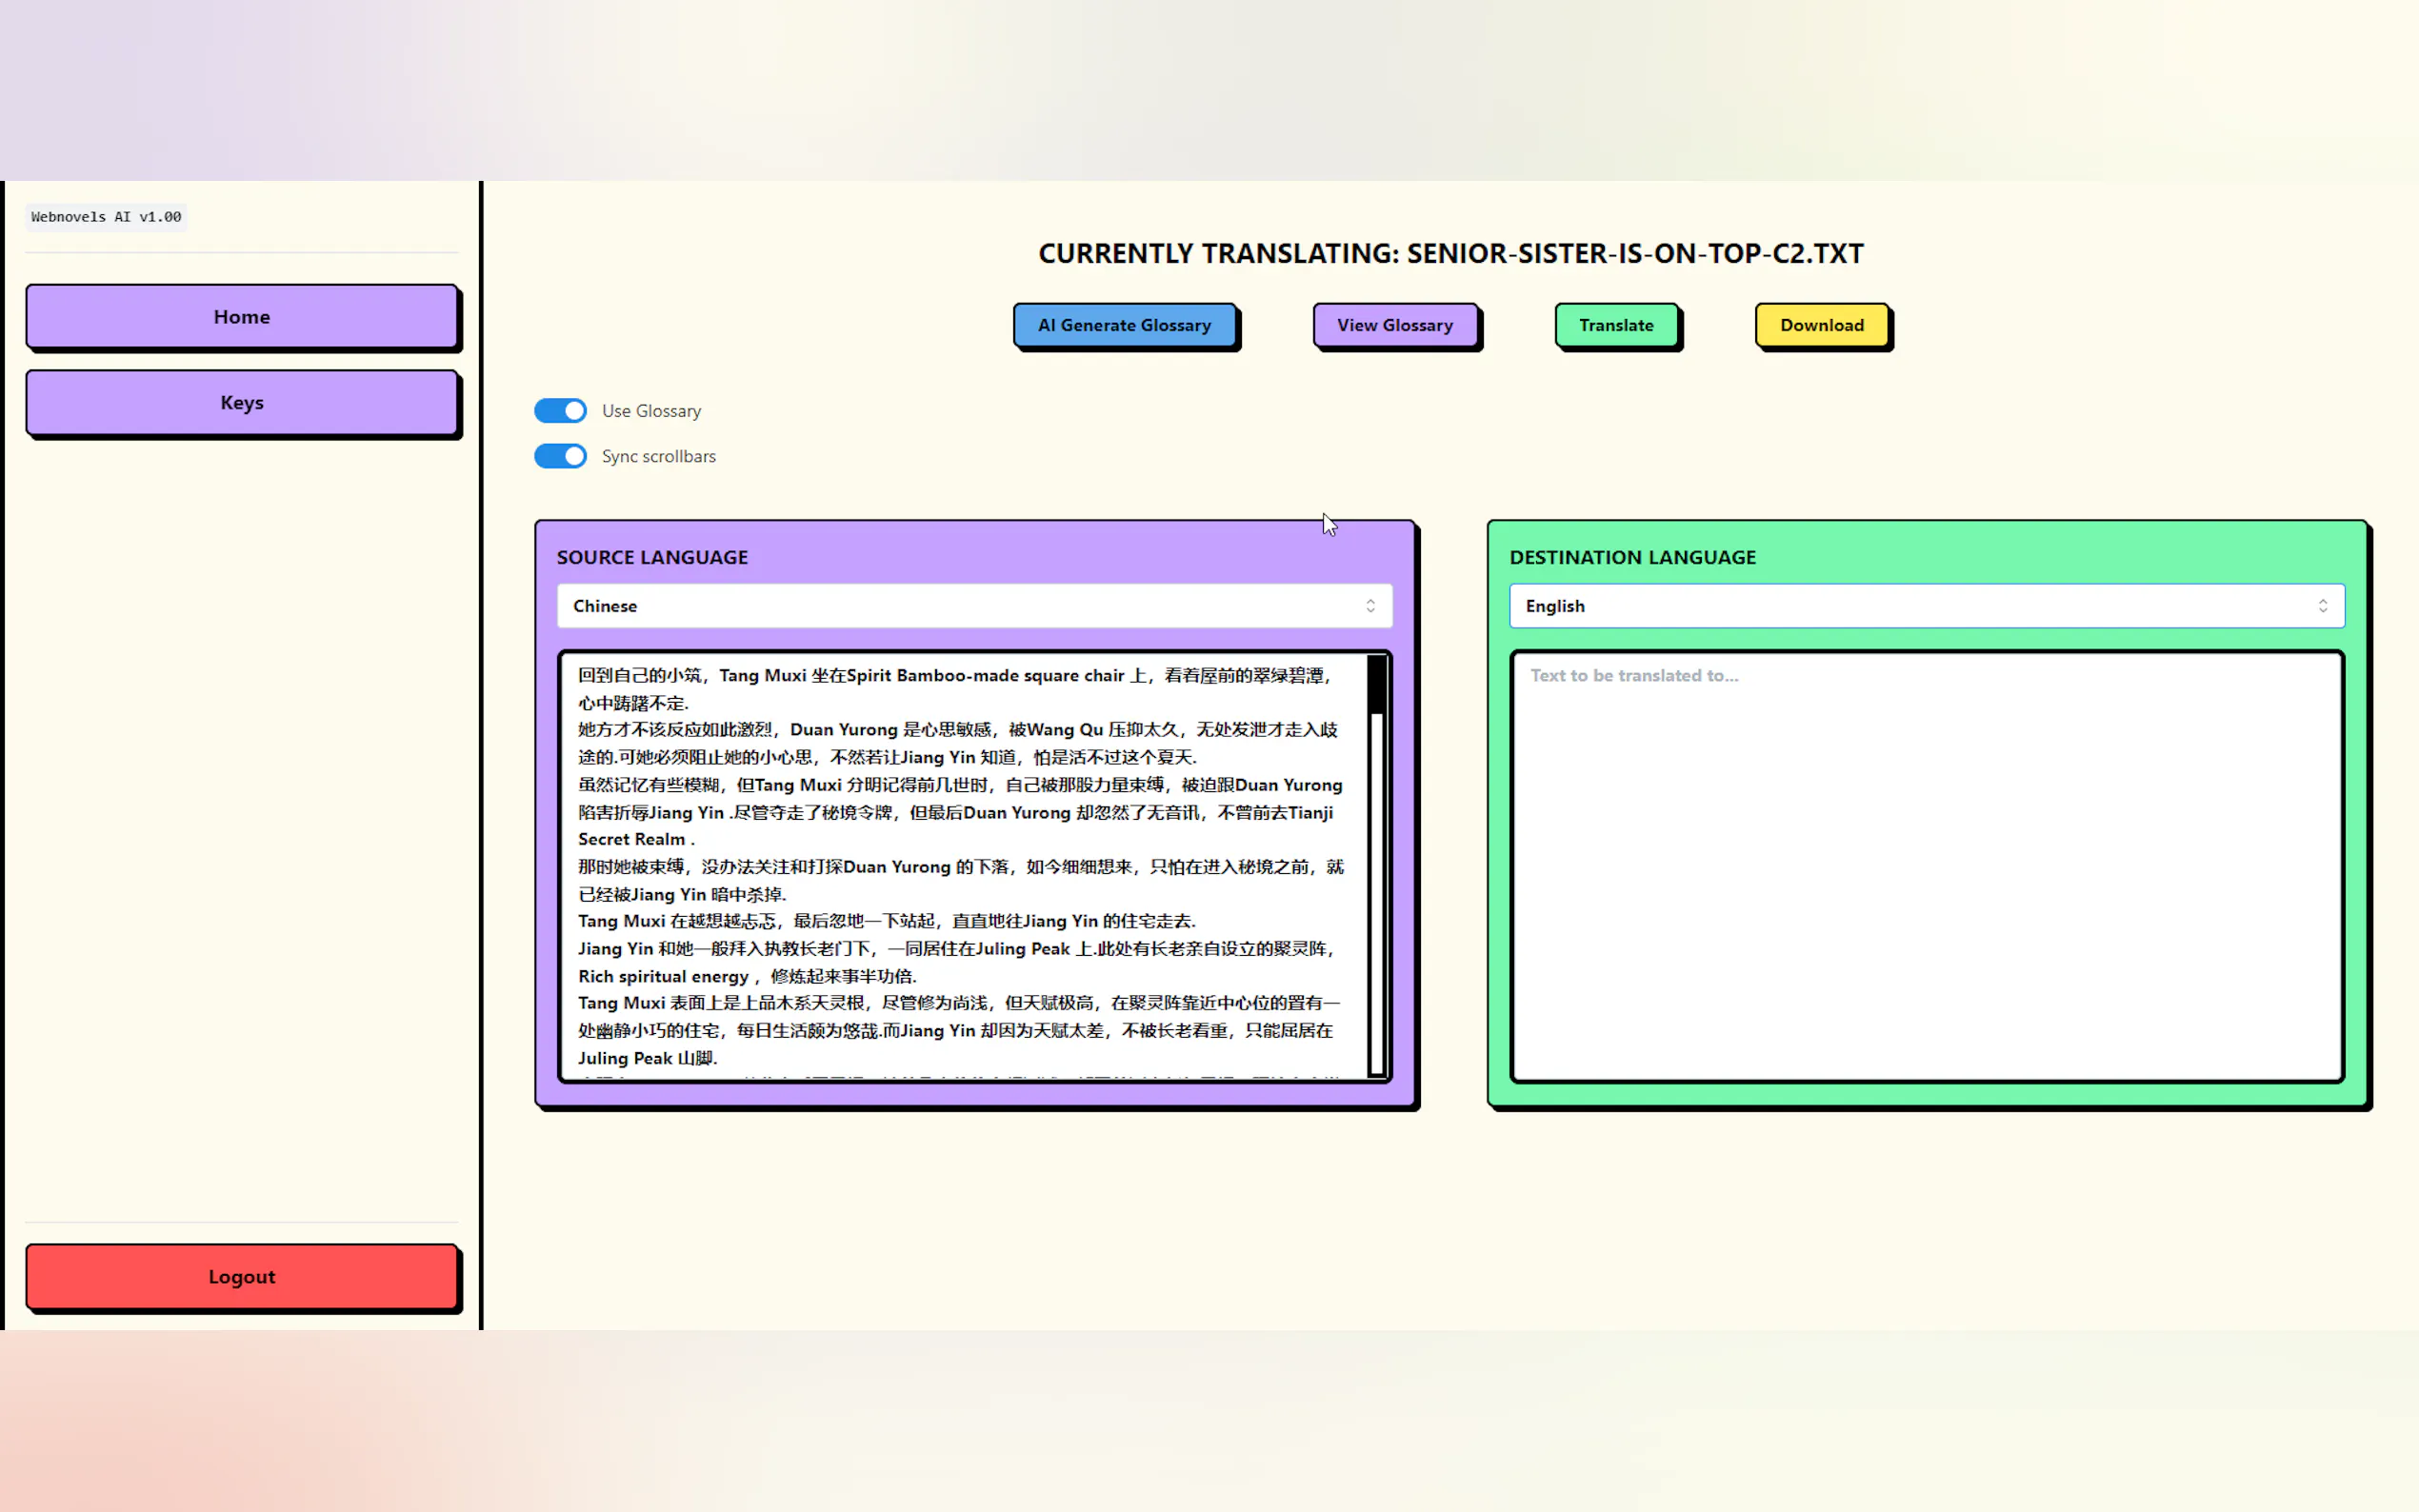This screenshot has width=2419, height=1512.
Task: Turn off Sync scrollbars toggle
Action: point(560,456)
